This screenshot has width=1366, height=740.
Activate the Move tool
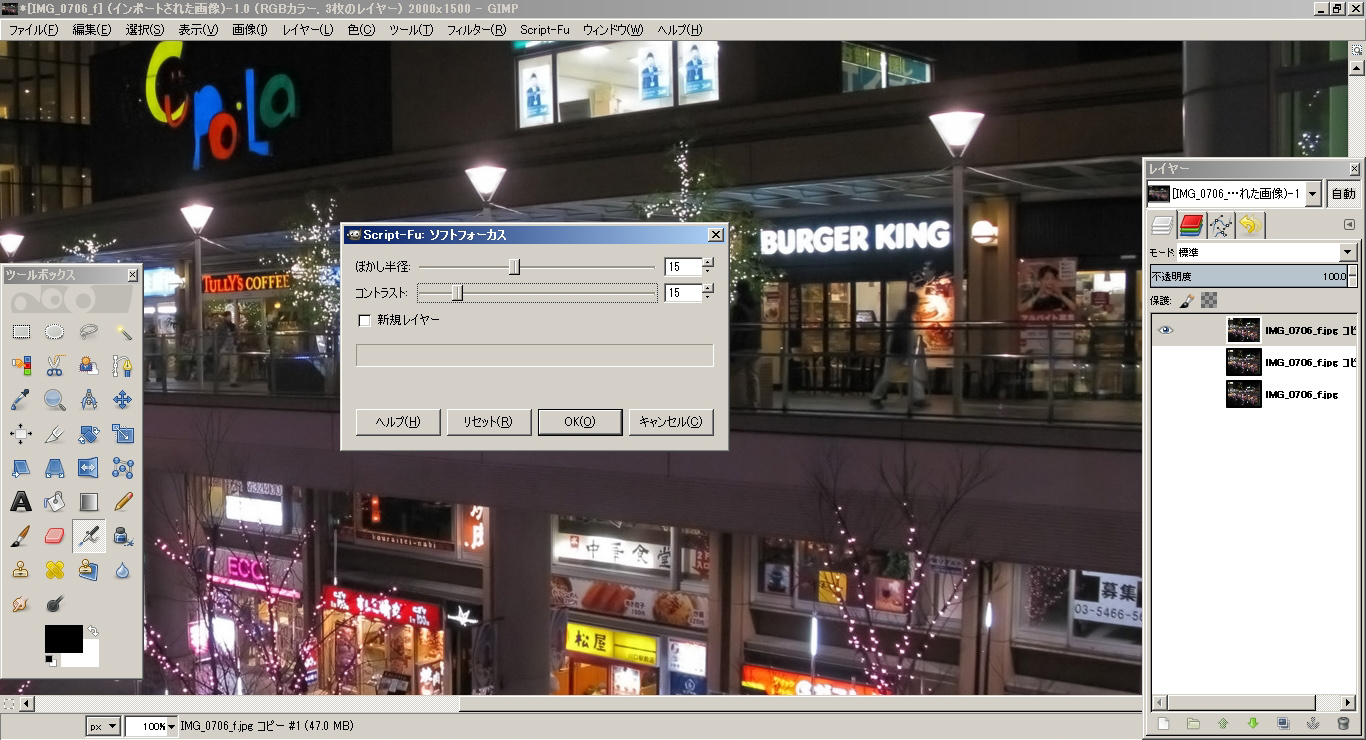click(x=123, y=400)
